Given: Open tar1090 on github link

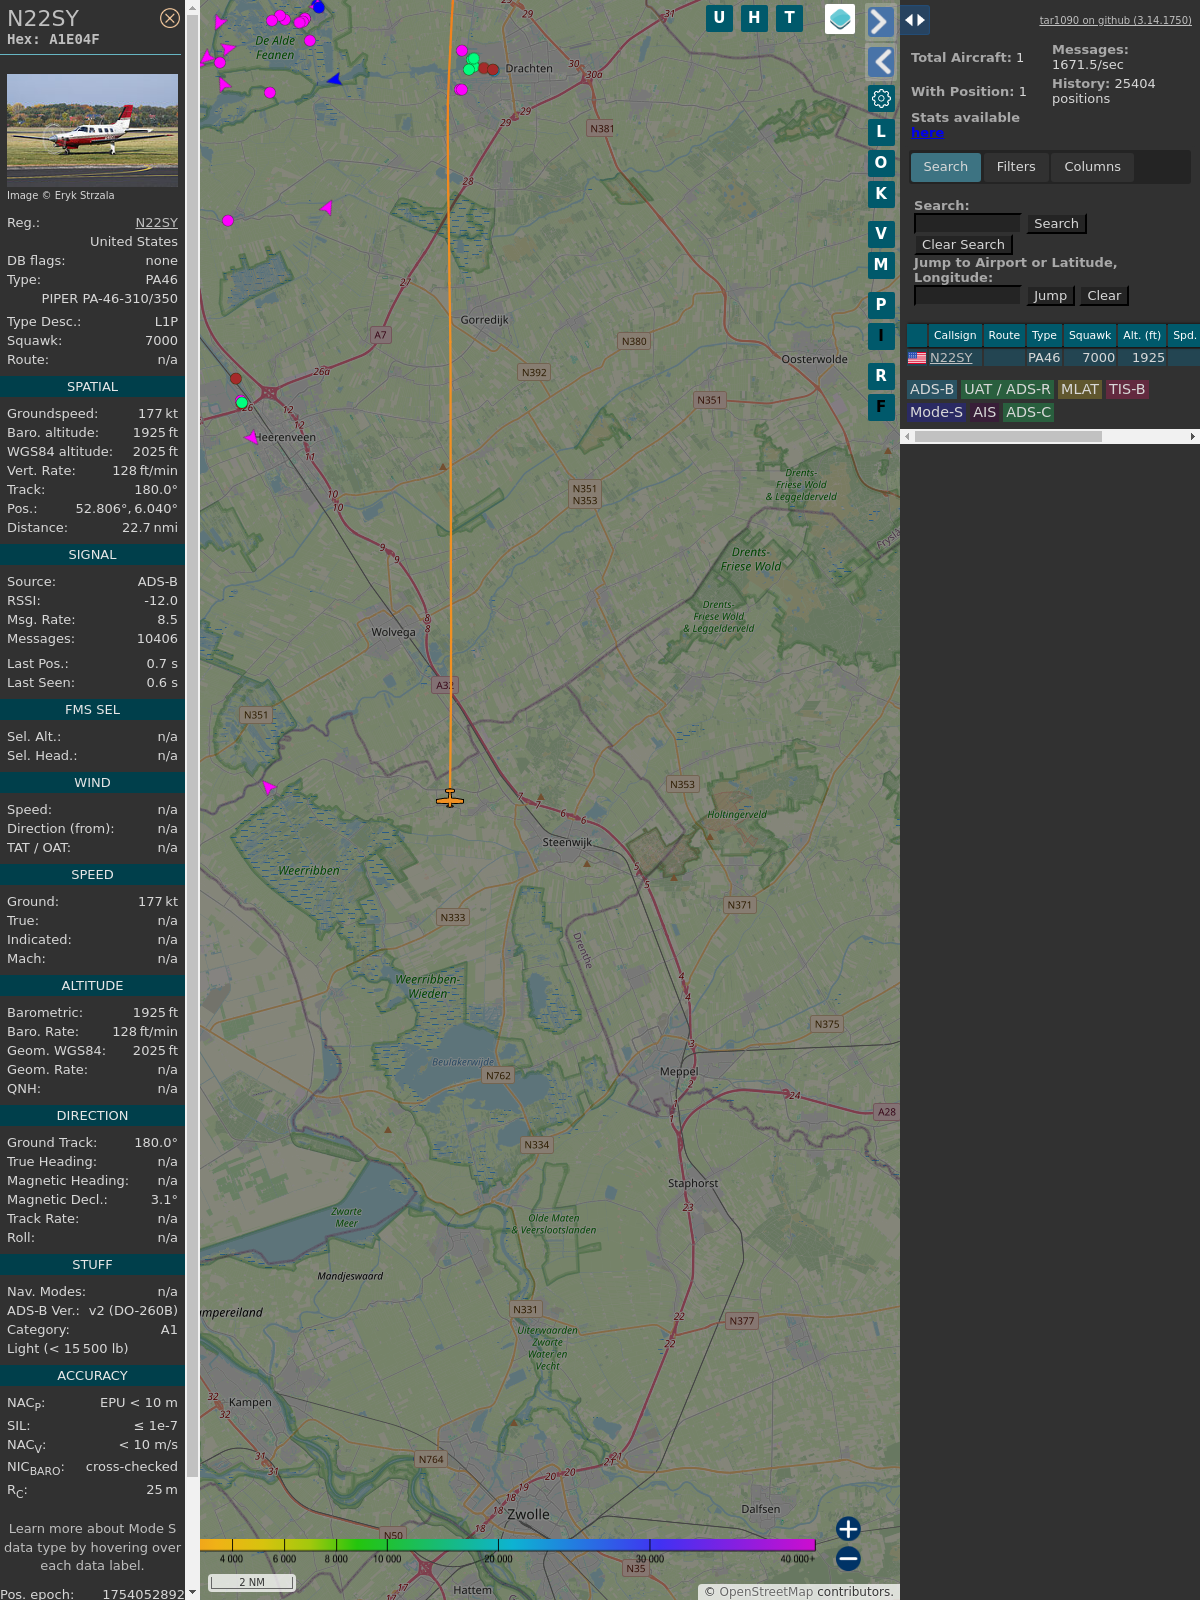Looking at the screenshot, I should coord(1115,20).
